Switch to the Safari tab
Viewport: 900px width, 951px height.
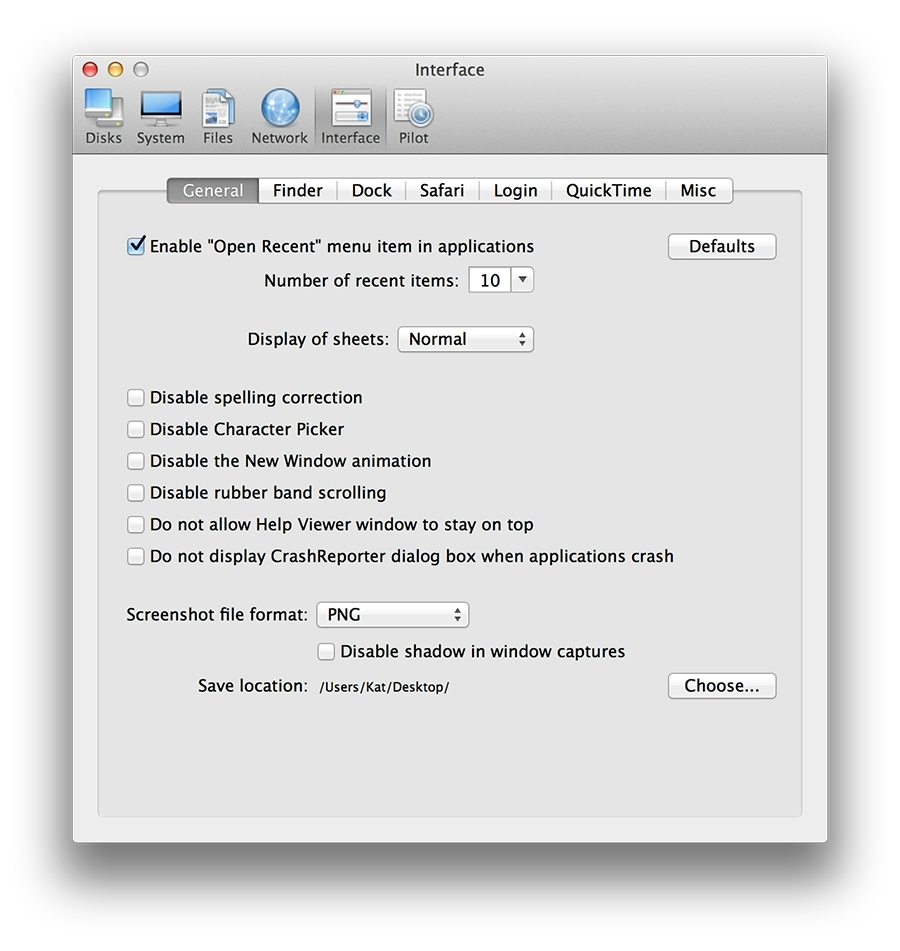click(x=442, y=190)
